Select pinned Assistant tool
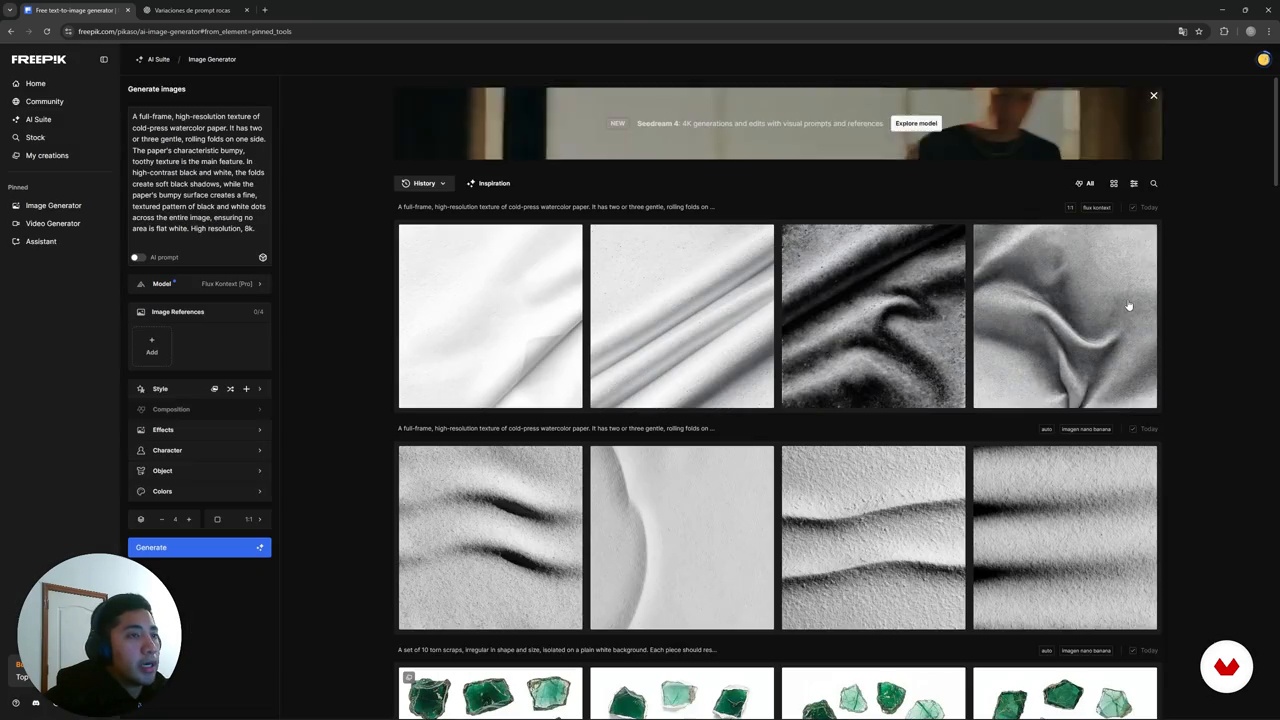The image size is (1280, 720). [35, 241]
